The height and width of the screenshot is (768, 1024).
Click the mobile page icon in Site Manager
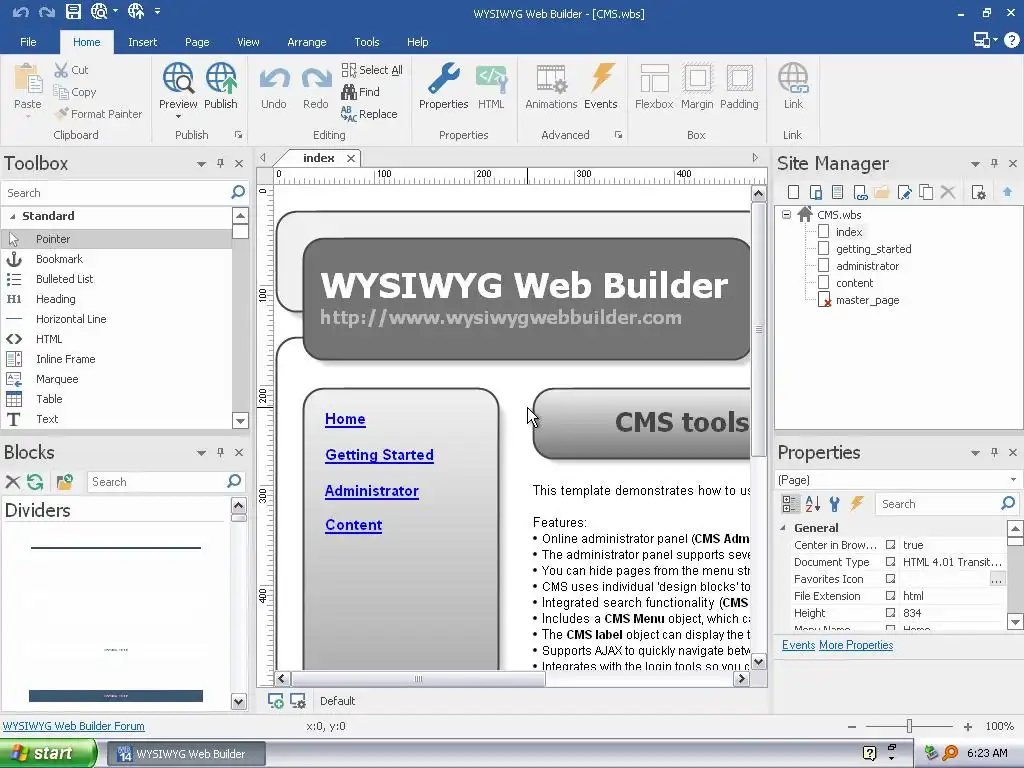816,192
